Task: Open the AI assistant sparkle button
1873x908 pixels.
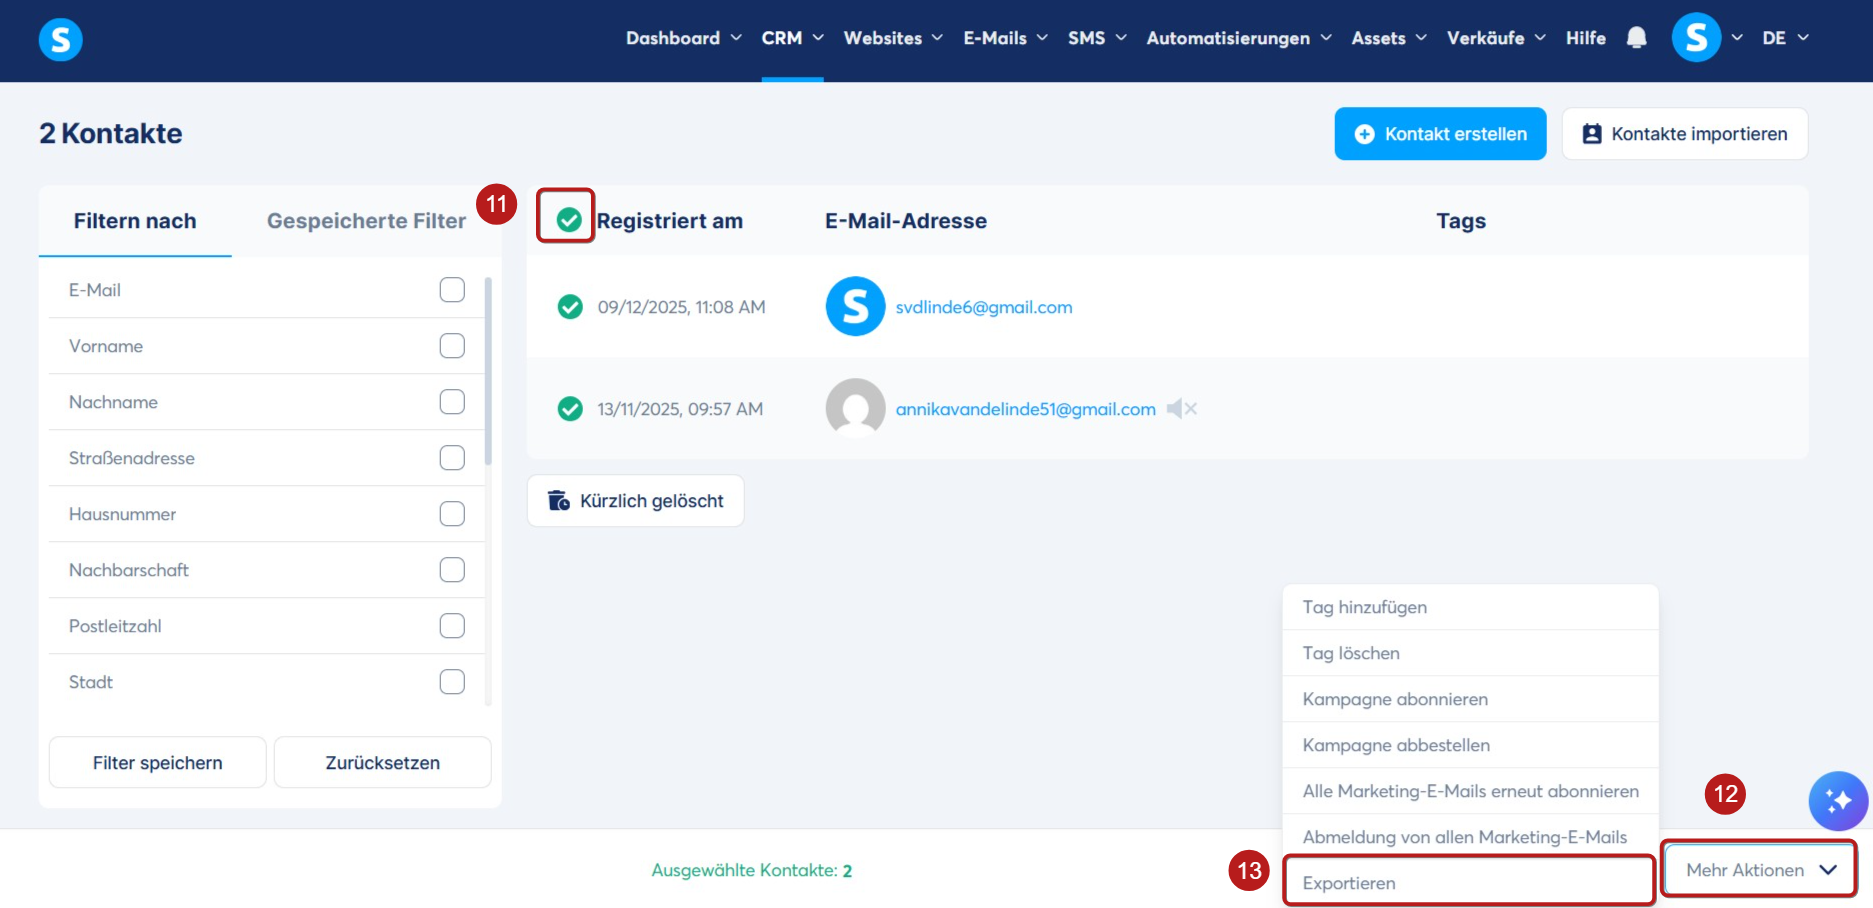Action: click(x=1838, y=801)
